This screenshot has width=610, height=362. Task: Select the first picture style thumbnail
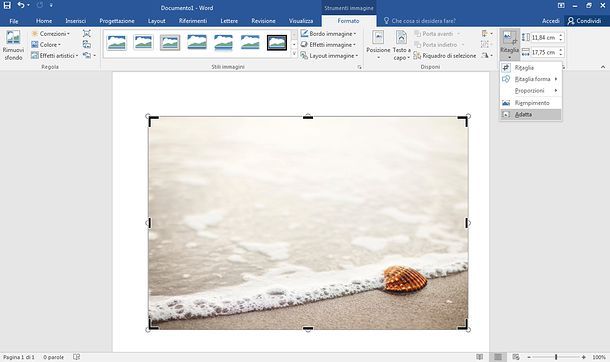pos(117,42)
